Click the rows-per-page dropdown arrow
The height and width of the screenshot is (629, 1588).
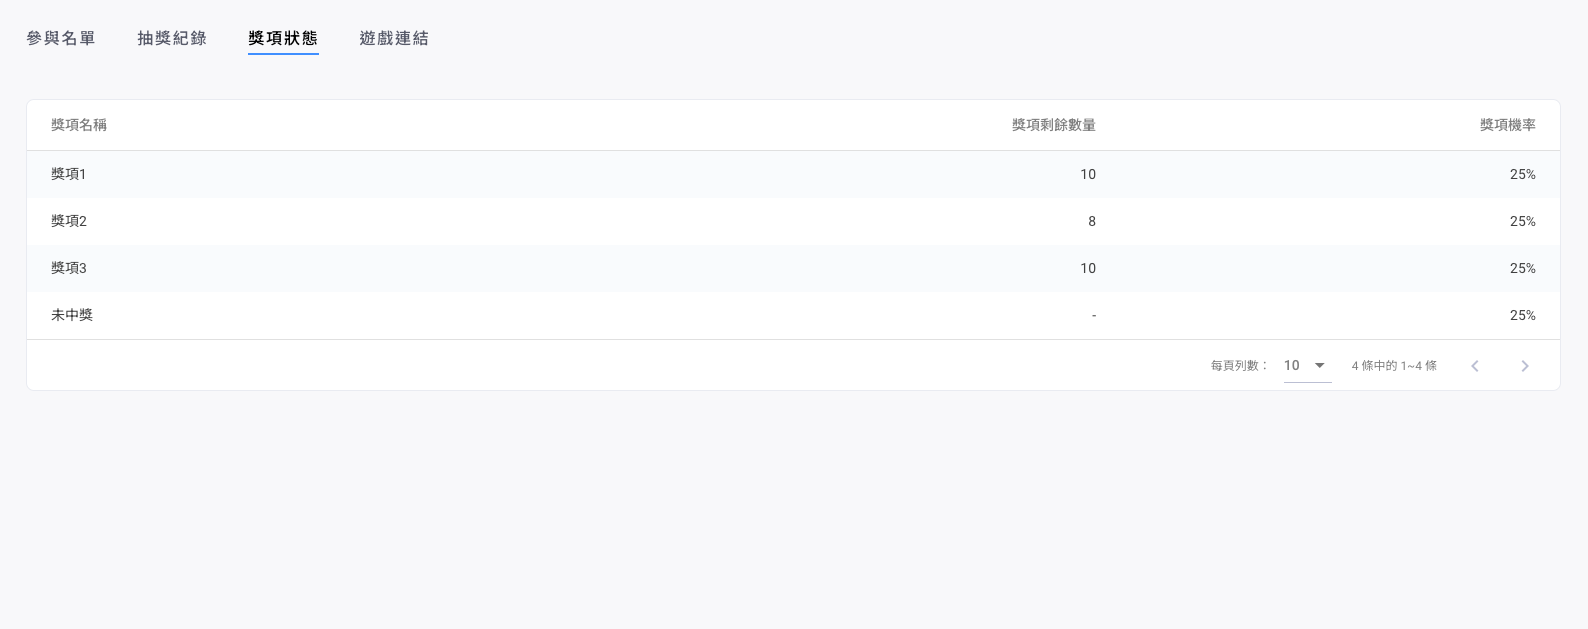point(1320,366)
